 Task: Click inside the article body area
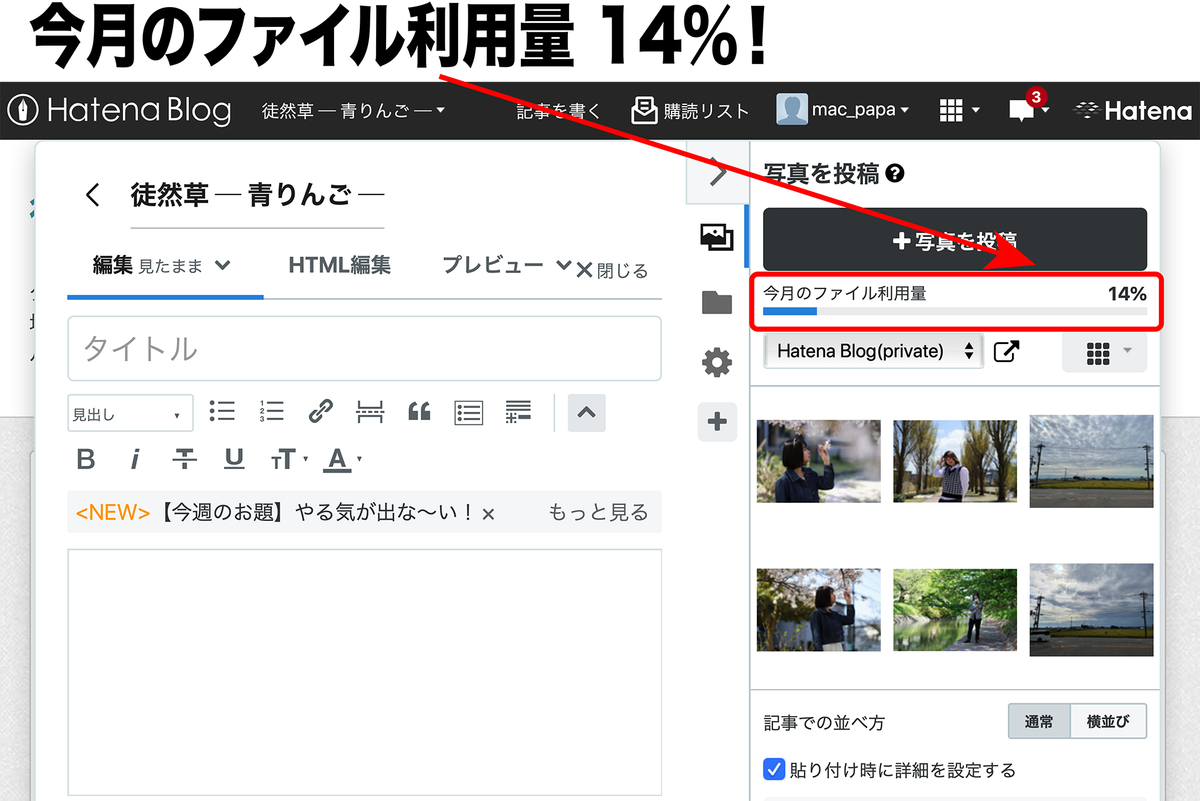coord(364,671)
